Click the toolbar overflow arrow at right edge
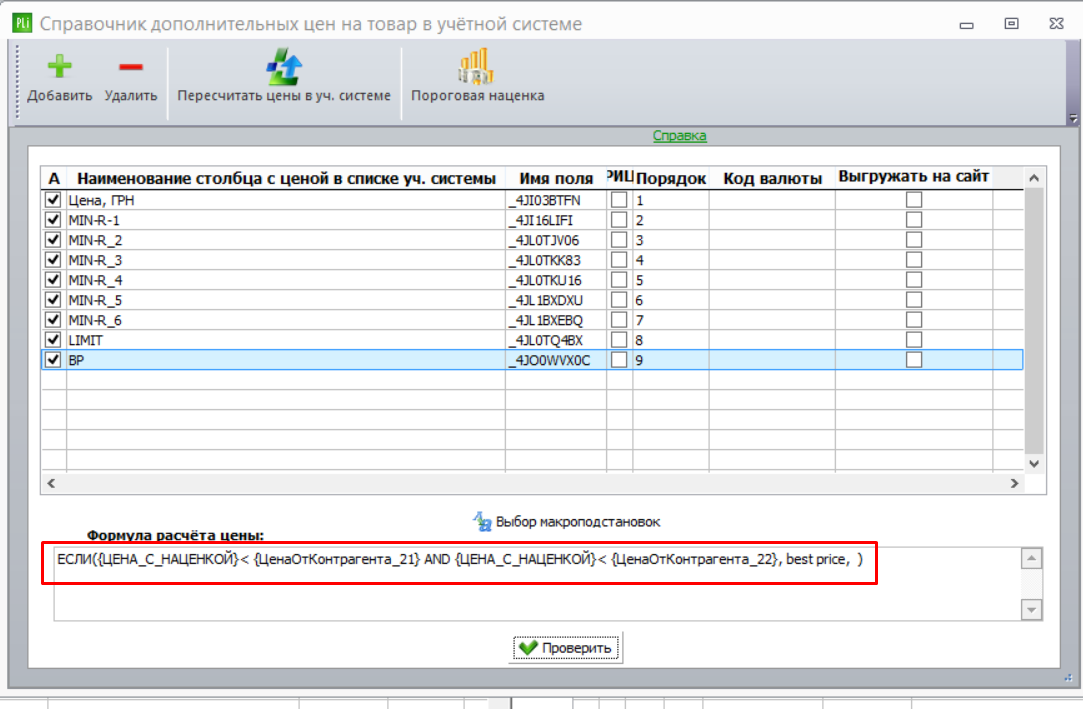 pos(1073,118)
